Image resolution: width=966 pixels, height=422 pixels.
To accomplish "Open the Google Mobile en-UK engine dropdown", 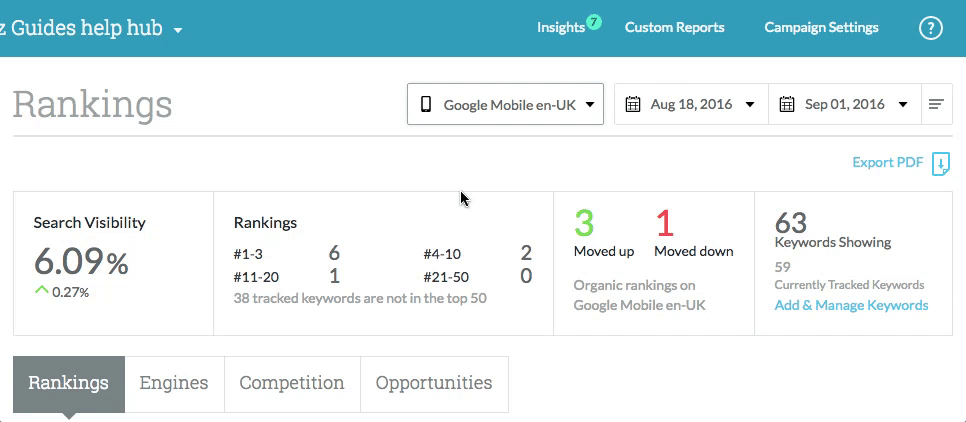I will point(505,104).
